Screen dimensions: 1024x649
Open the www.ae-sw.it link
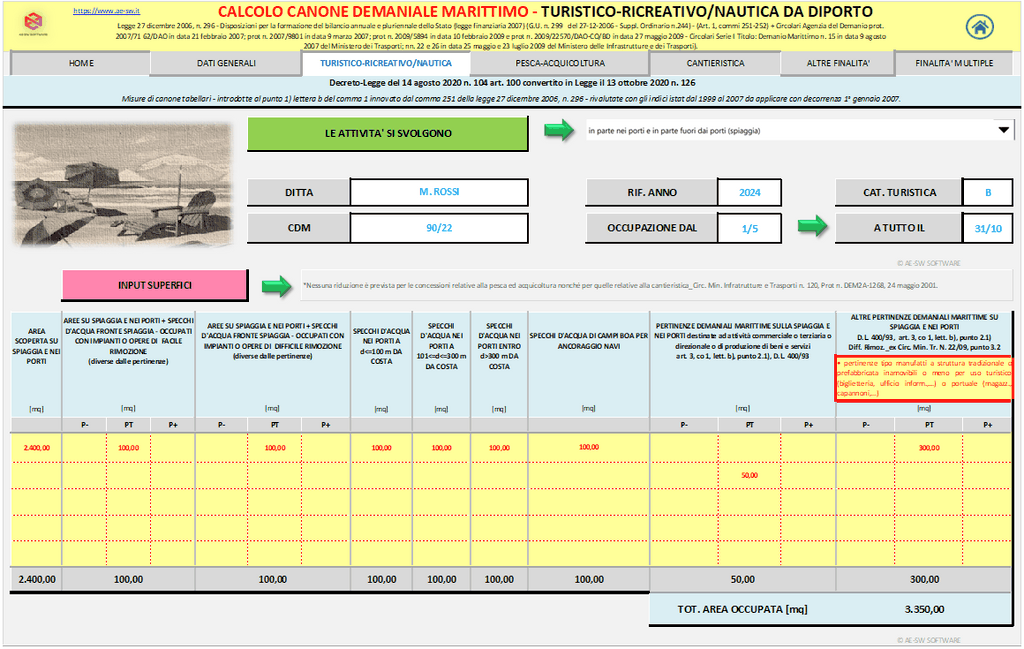click(99, 11)
